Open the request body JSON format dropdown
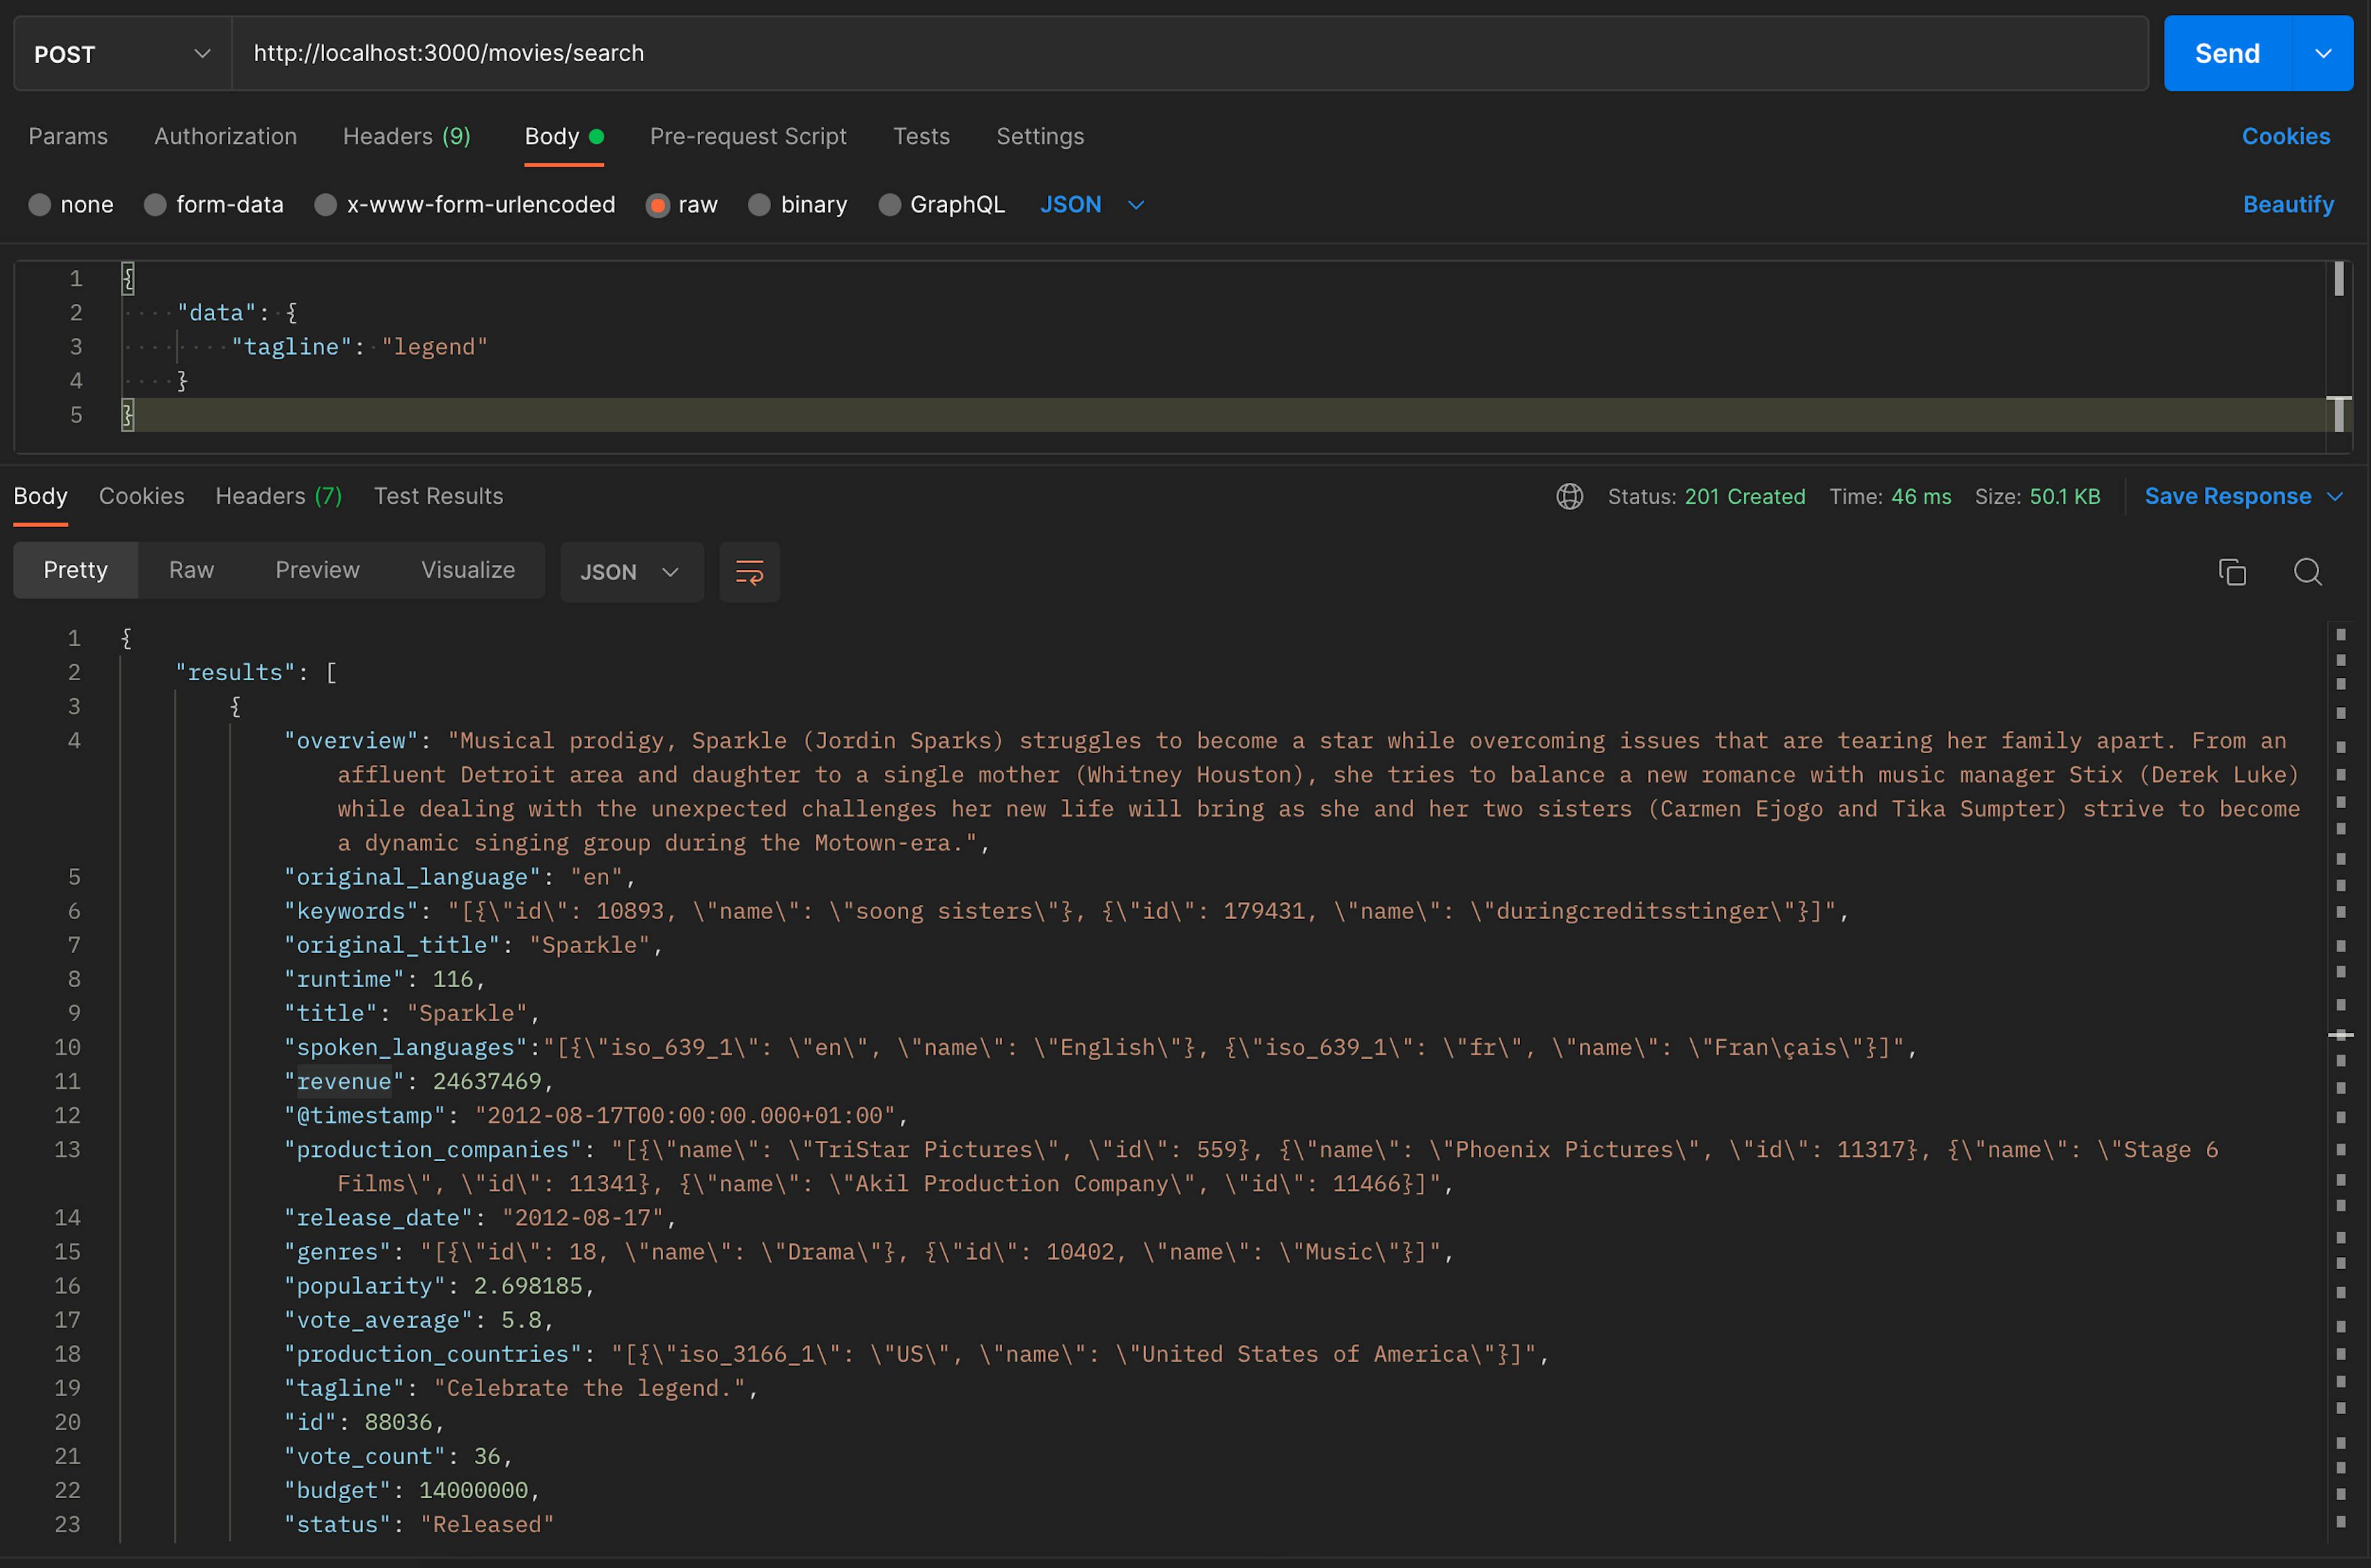Image resolution: width=2371 pixels, height=1568 pixels. click(1091, 205)
